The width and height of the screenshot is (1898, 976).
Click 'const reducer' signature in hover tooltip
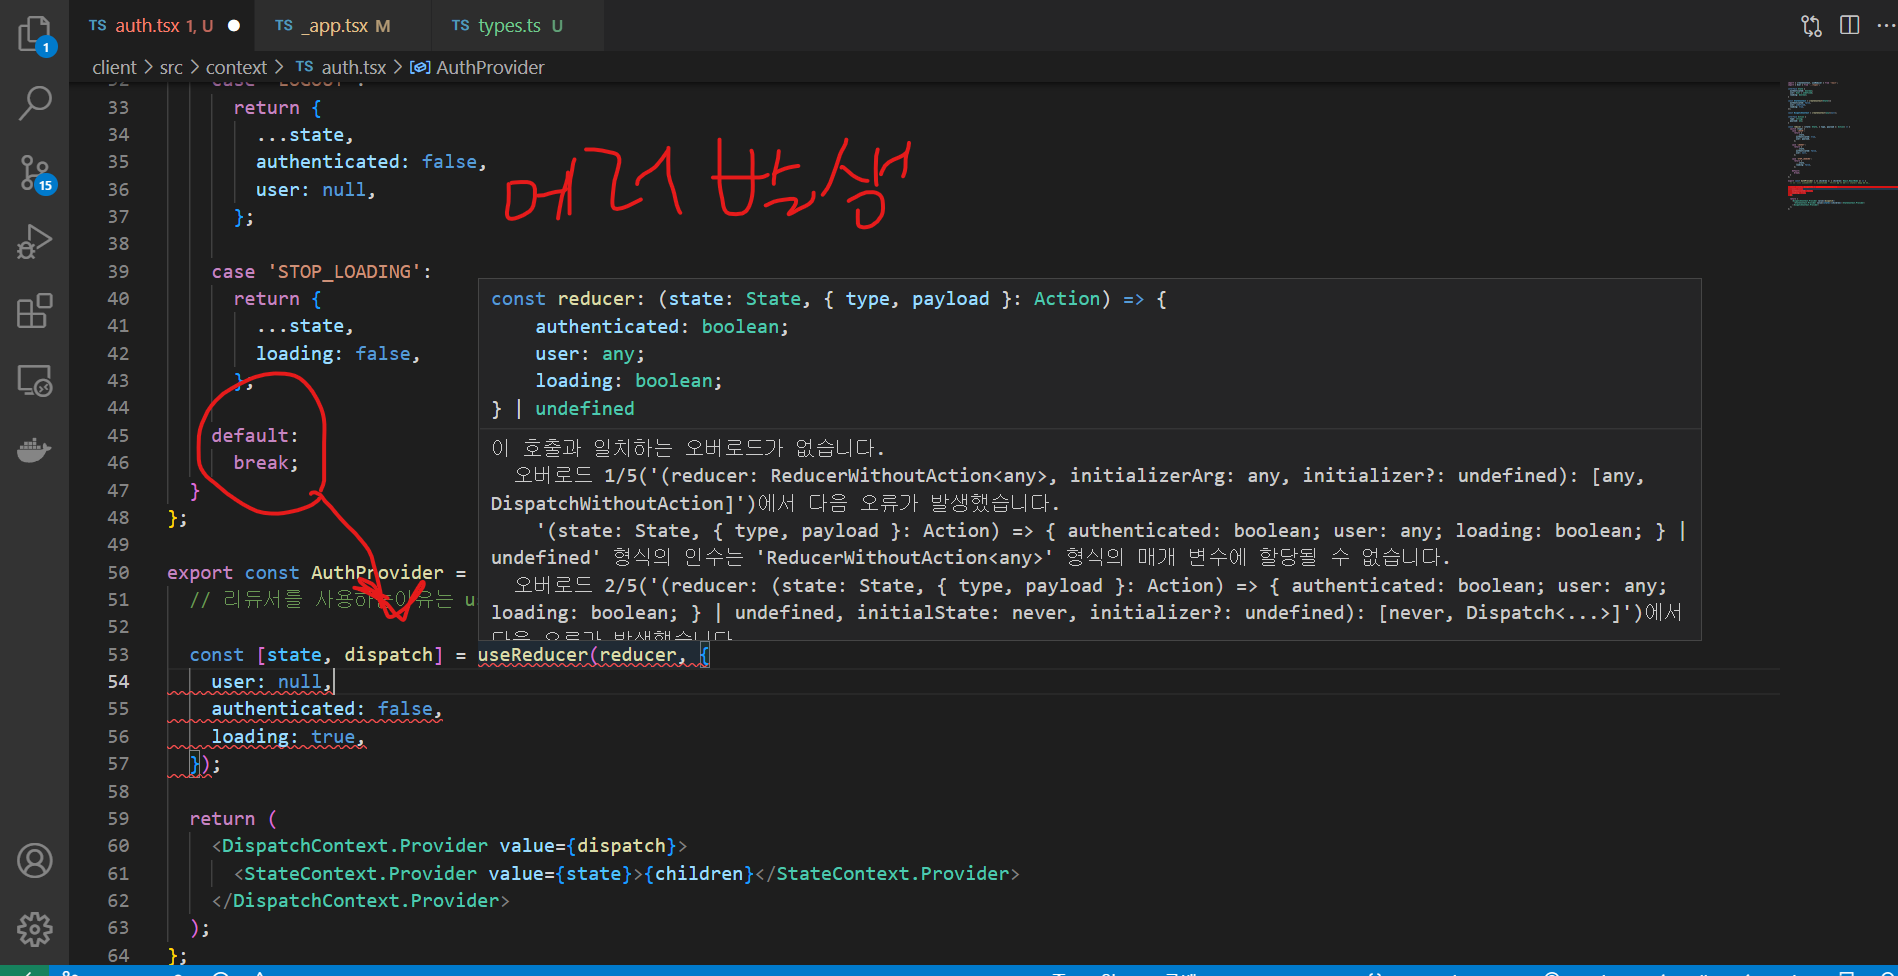pyautogui.click(x=828, y=298)
